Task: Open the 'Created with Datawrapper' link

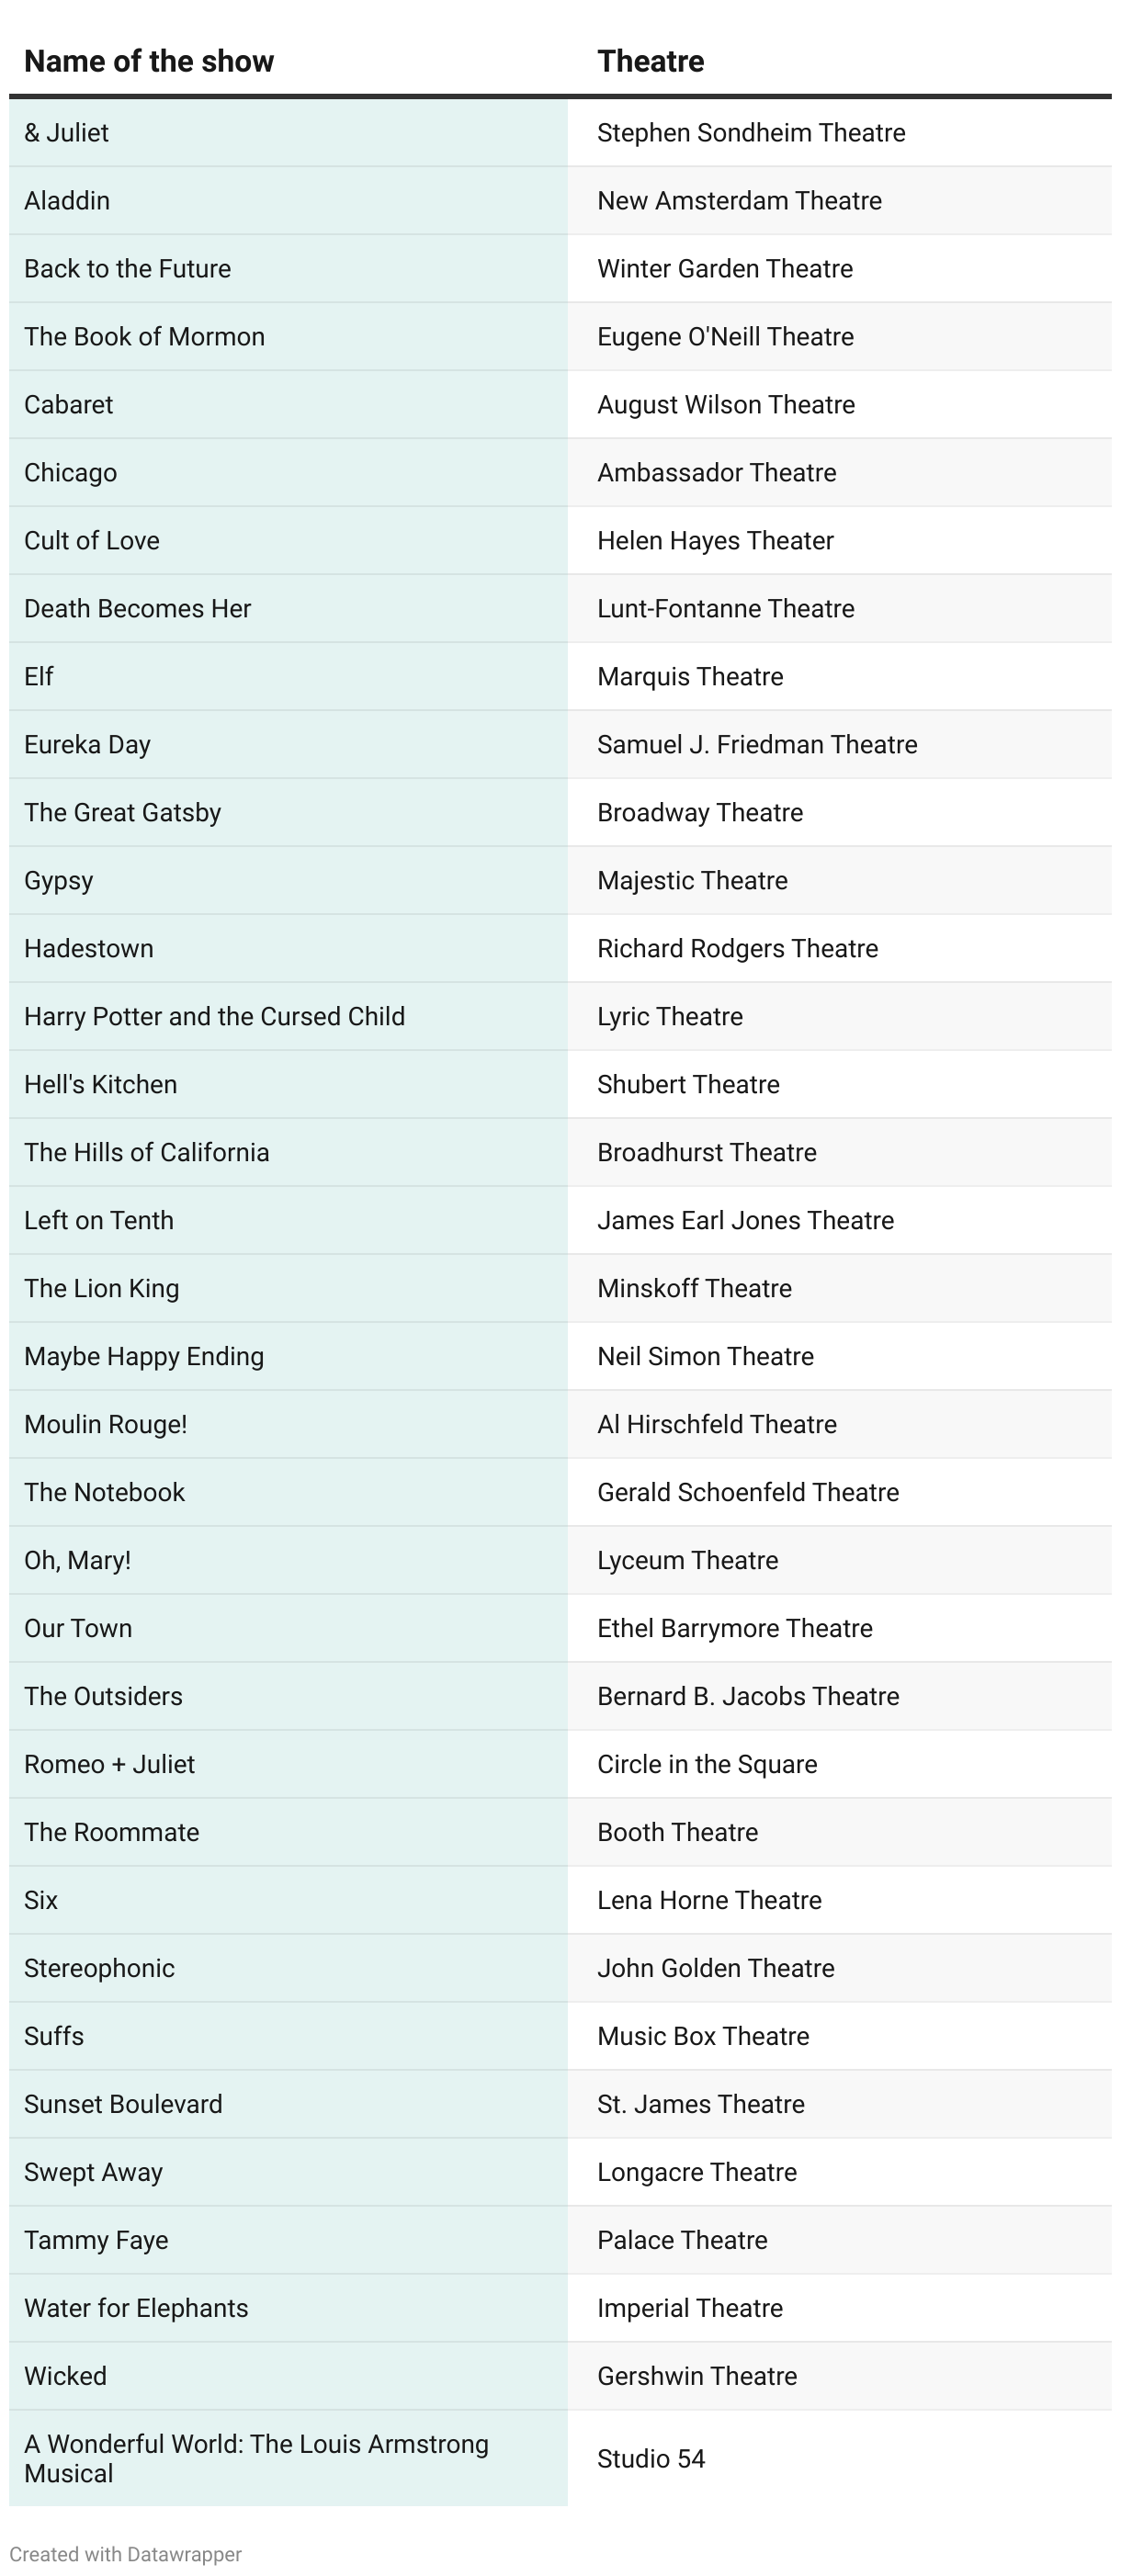Action: 126,2553
